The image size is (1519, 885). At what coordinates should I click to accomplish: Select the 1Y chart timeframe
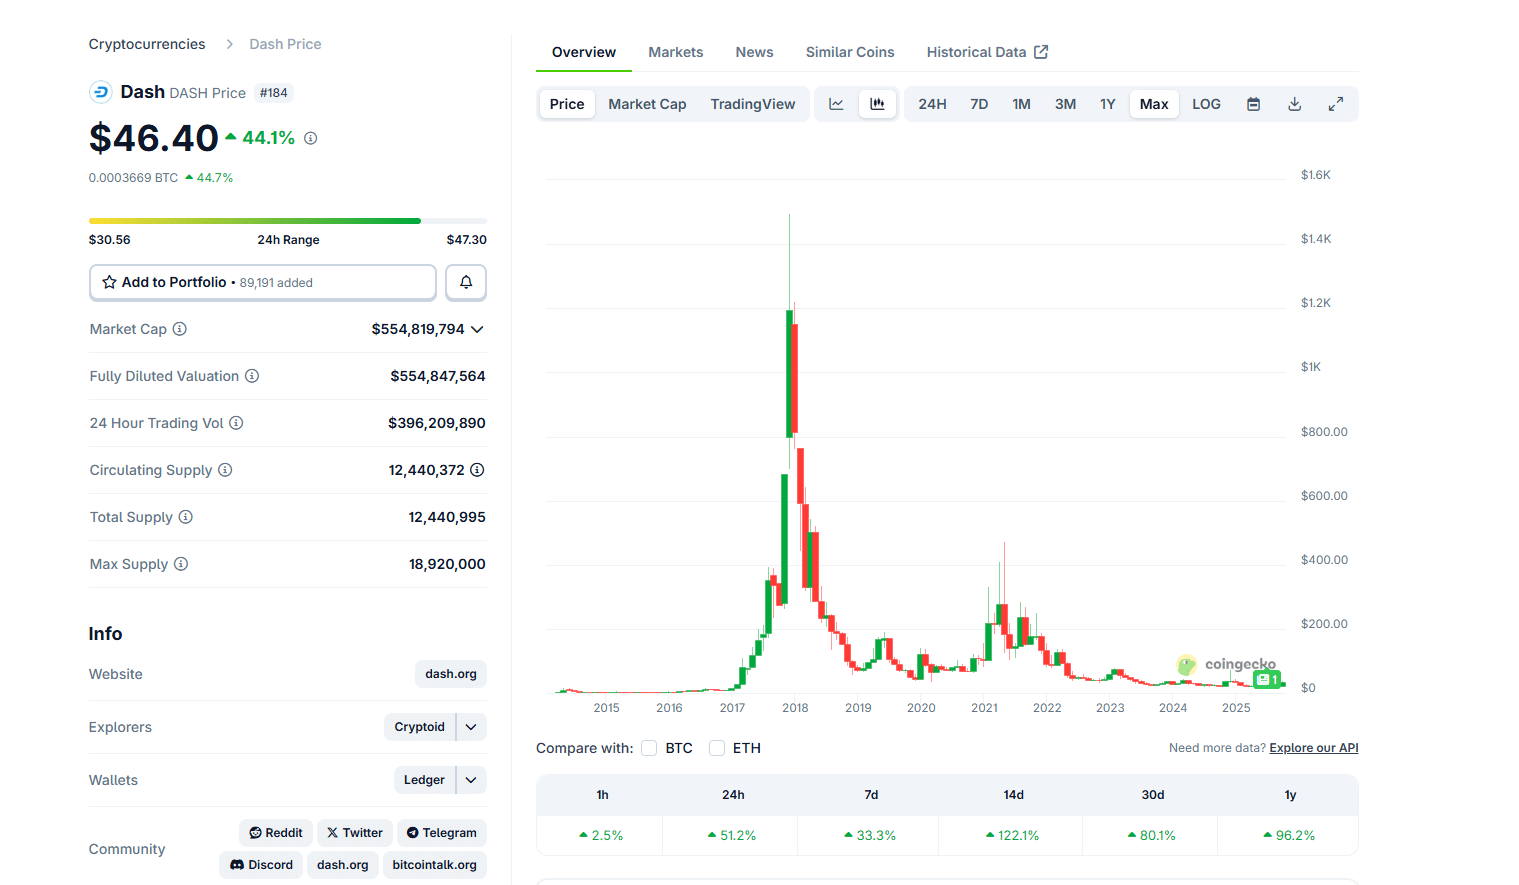click(x=1107, y=103)
